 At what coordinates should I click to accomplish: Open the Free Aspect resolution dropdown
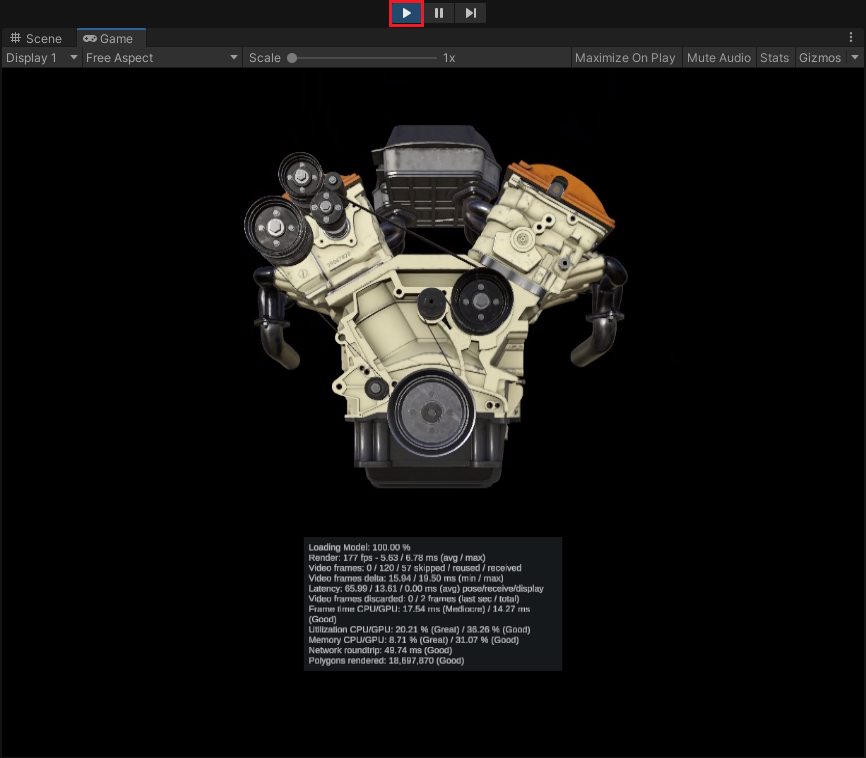point(160,57)
